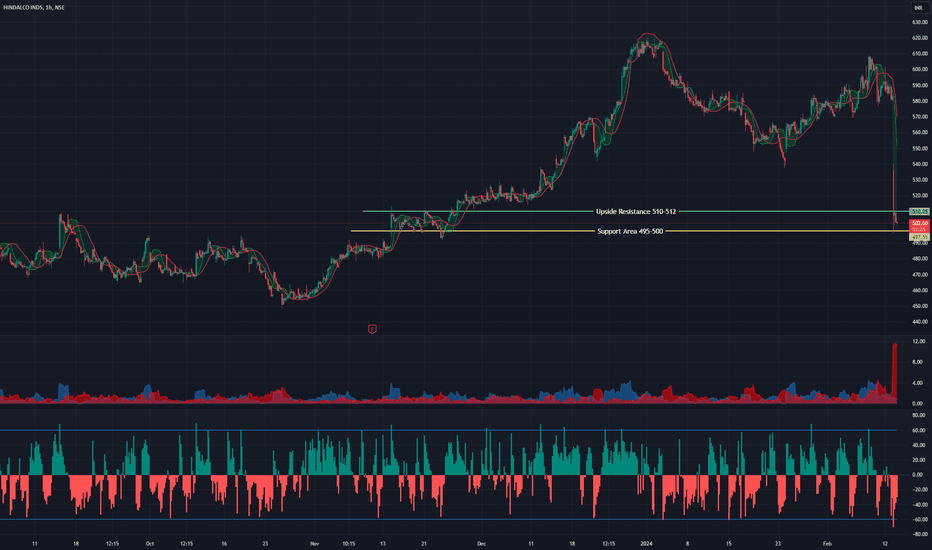
Task: Click the 440.00 price axis label
Action: [920, 322]
